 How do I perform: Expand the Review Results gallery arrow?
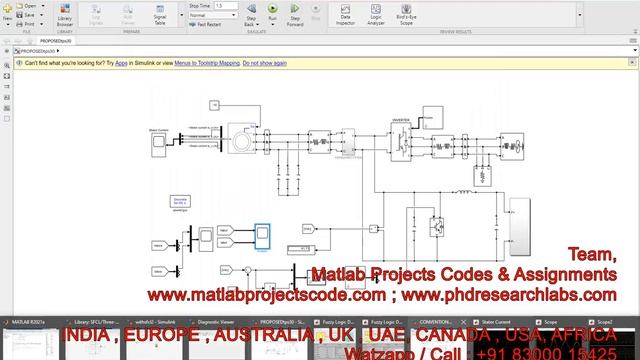(580, 15)
